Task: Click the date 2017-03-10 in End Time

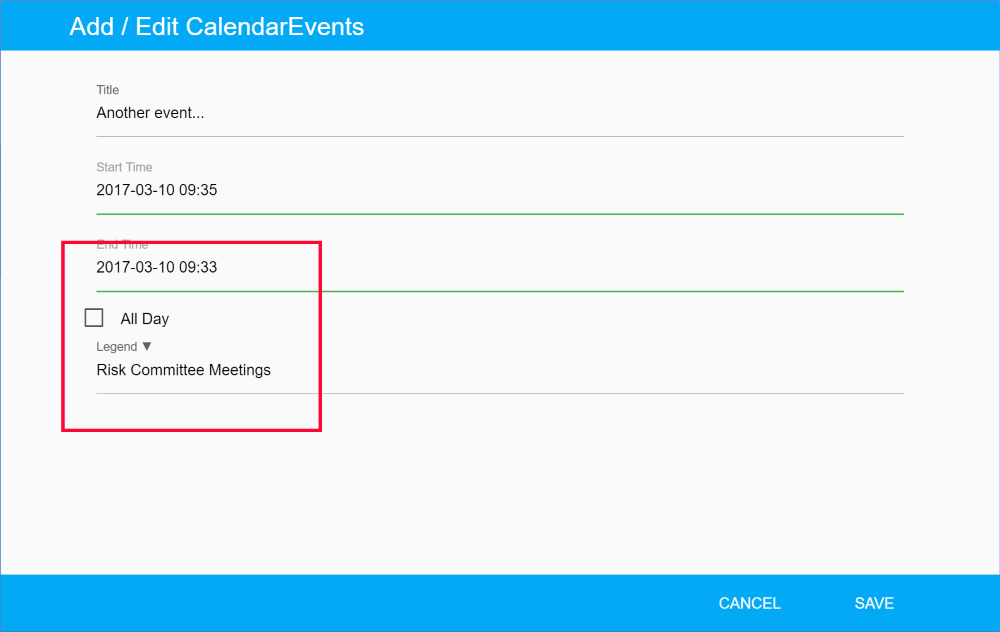Action: click(x=135, y=267)
